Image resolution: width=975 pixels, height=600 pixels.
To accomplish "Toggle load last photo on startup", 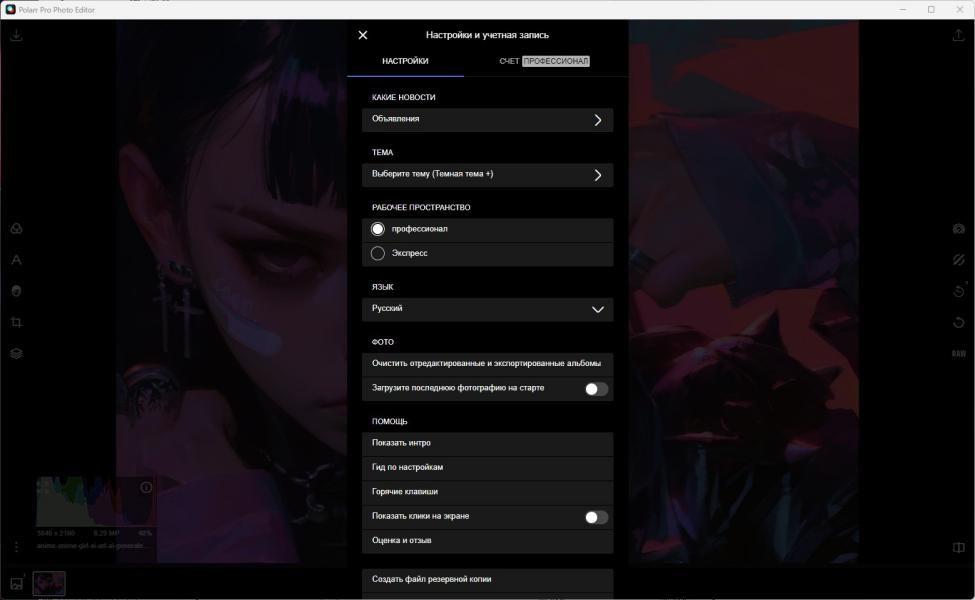I will [596, 389].
